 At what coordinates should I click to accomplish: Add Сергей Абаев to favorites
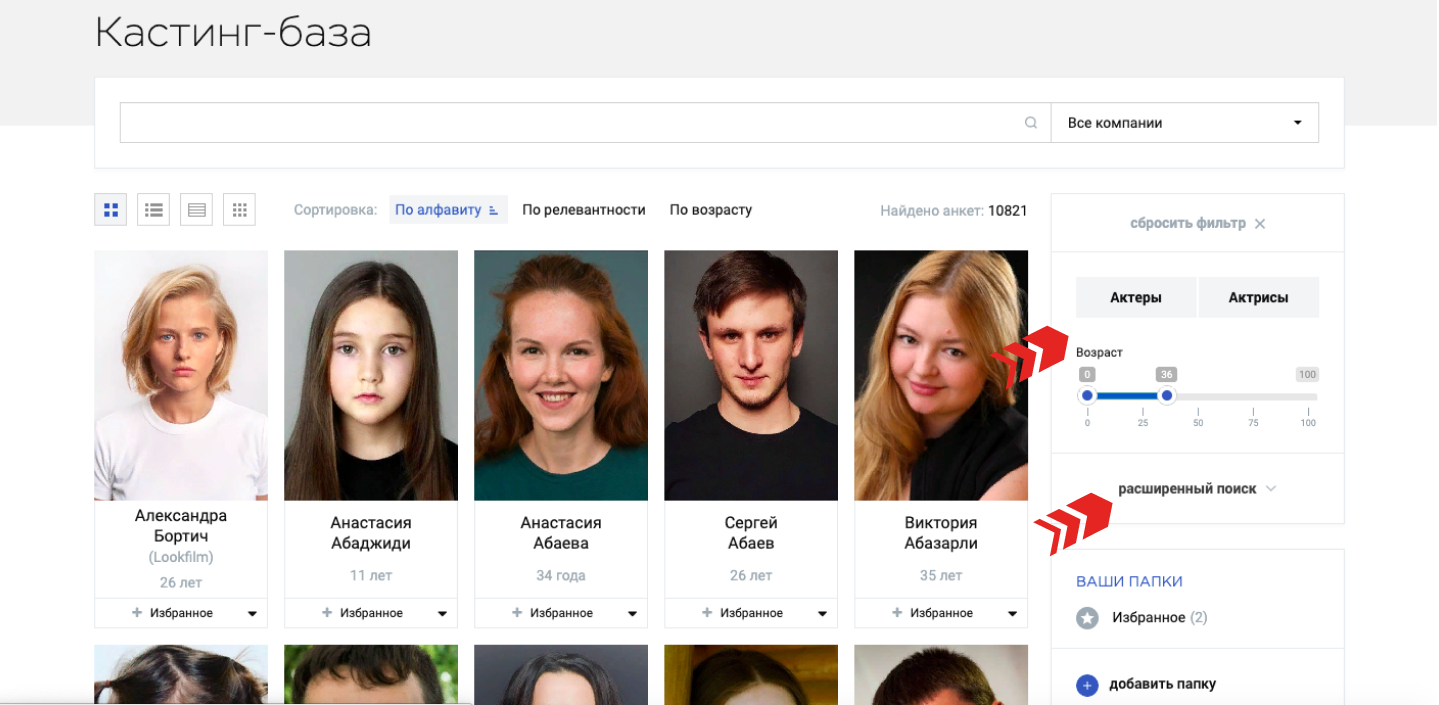pos(742,613)
